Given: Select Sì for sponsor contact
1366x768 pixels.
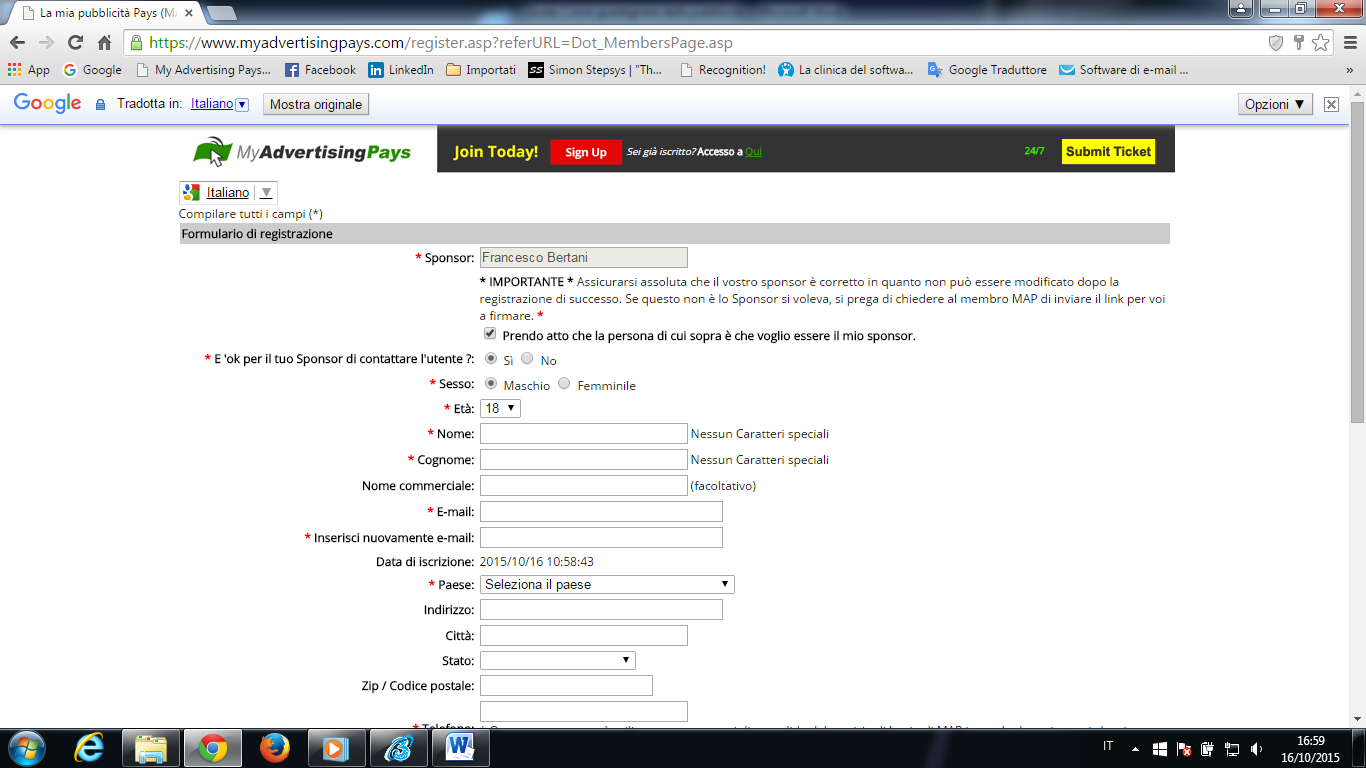Looking at the screenshot, I should 491,358.
